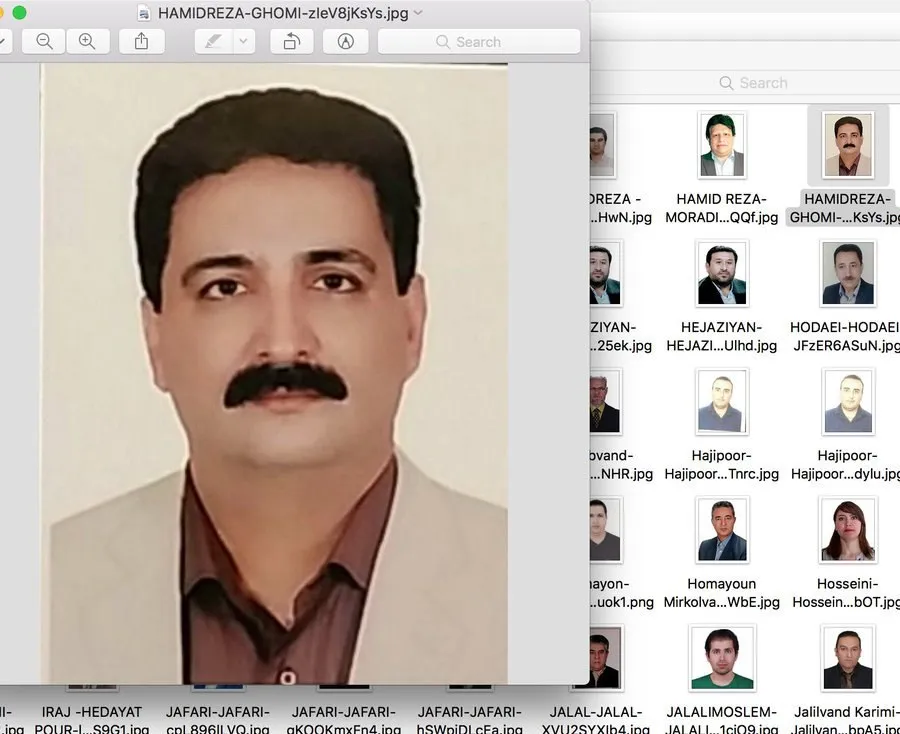The width and height of the screenshot is (900, 734).
Task: Click the HEJAZIYAN-HEJAZI...Ulhd.jpg filename
Action: (721, 336)
